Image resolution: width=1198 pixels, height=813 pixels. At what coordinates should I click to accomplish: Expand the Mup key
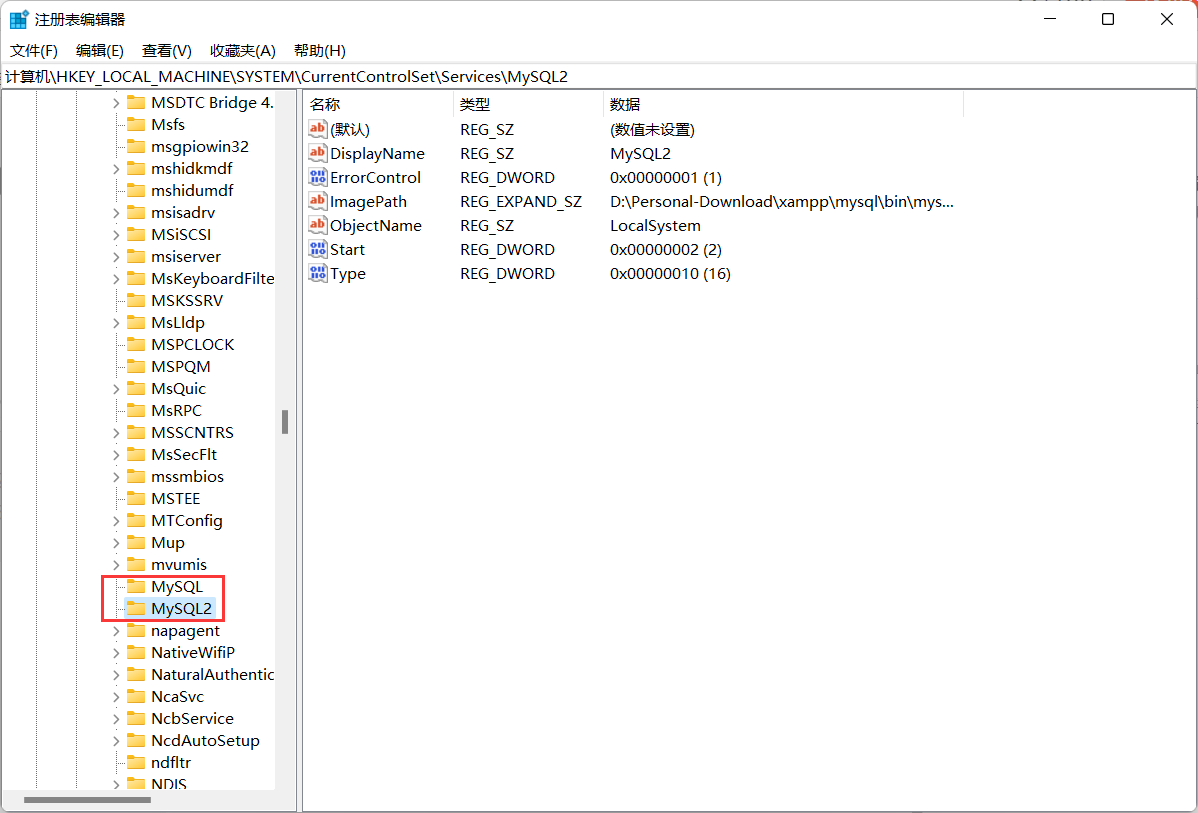[x=116, y=543]
